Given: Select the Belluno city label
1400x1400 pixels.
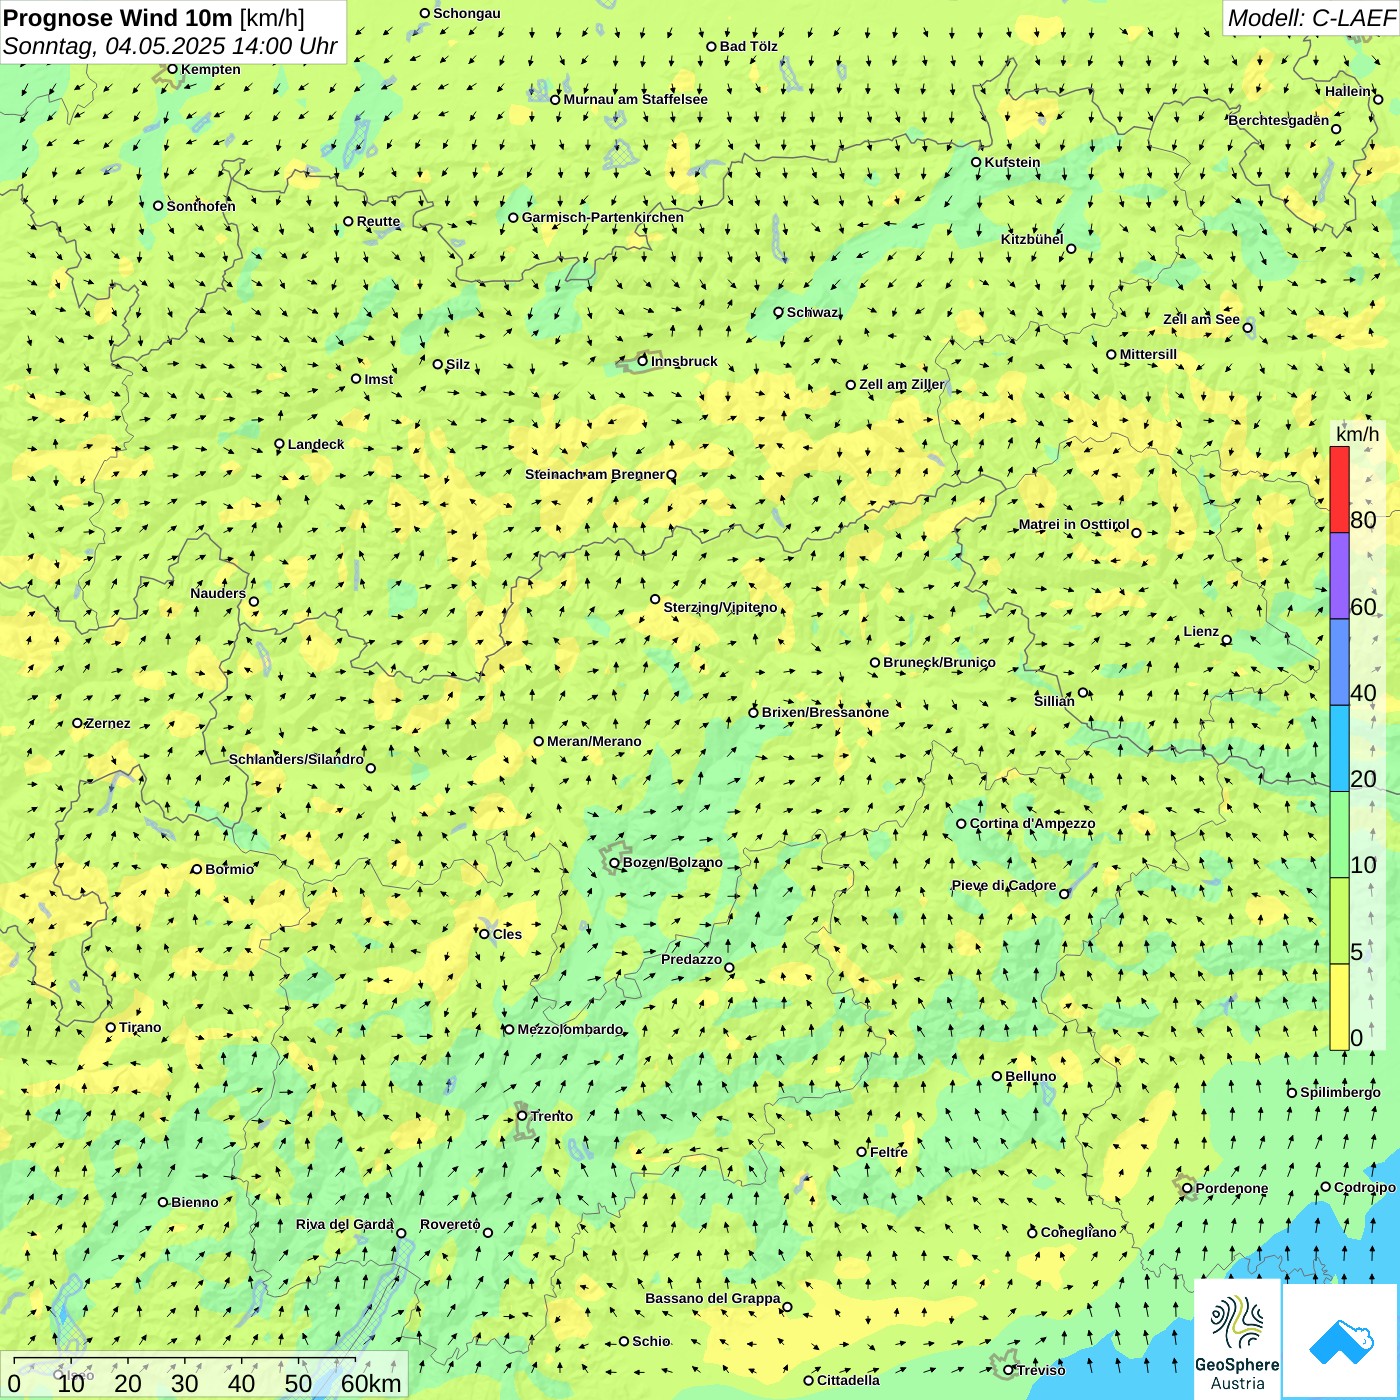Looking at the screenshot, I should click(x=1030, y=1076).
